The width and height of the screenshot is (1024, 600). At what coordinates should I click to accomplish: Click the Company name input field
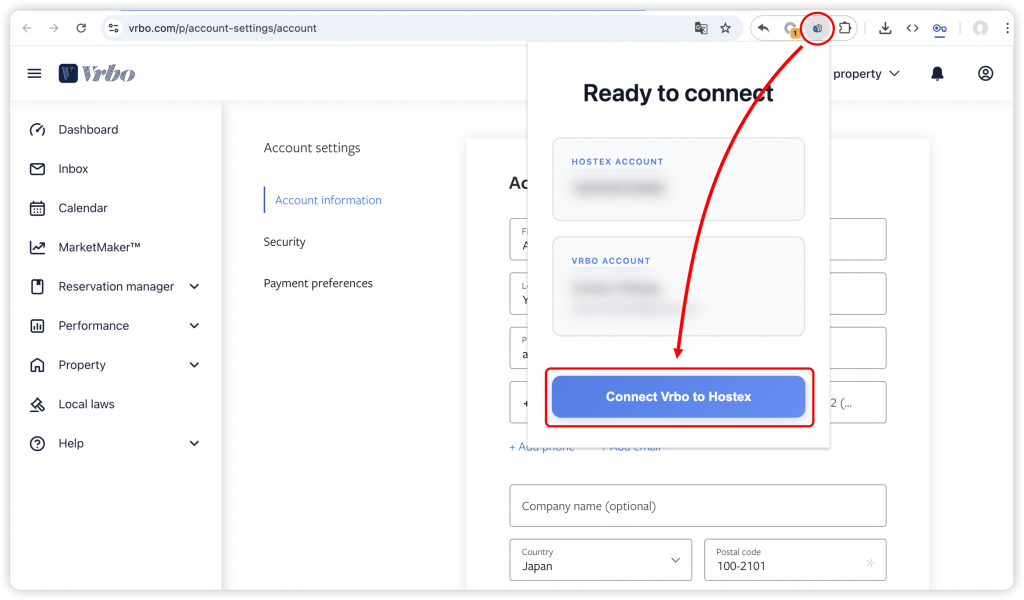click(x=697, y=506)
